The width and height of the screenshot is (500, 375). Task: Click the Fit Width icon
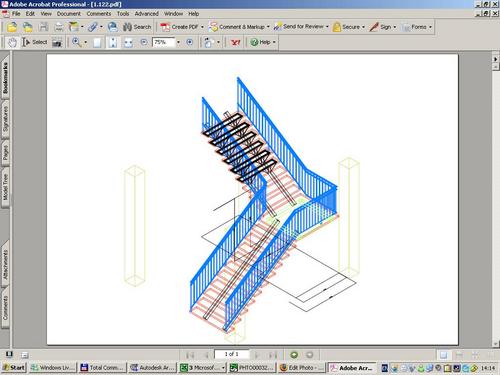point(128,42)
